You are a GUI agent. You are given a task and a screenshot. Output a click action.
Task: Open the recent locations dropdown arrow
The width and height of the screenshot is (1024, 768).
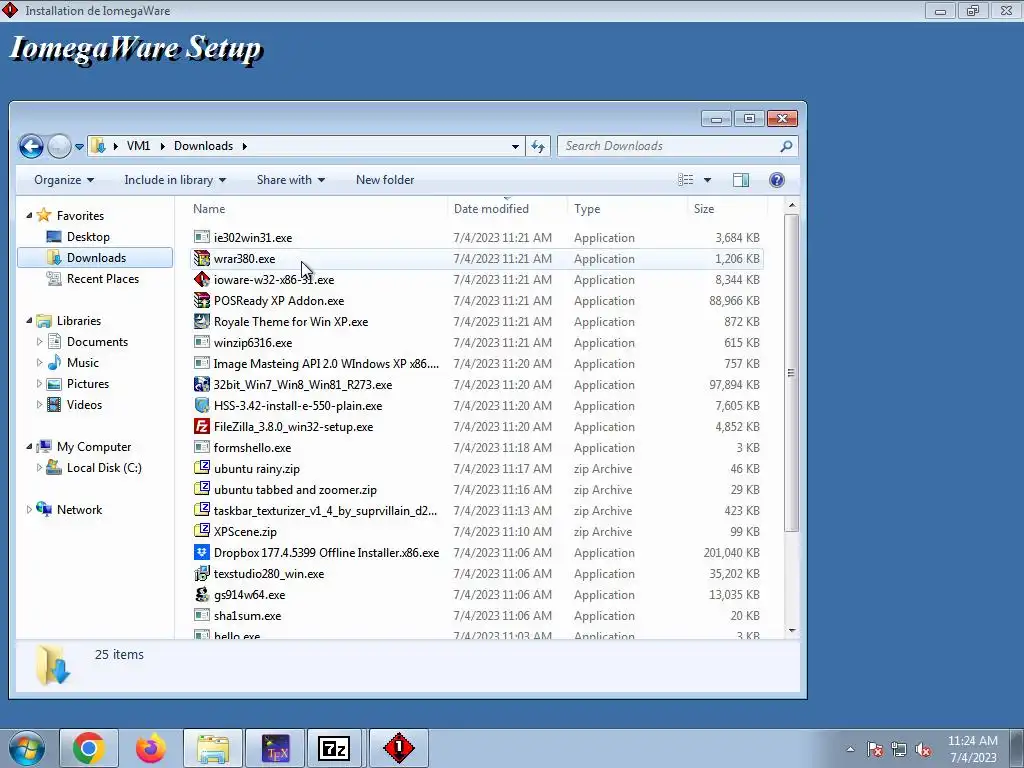(79, 147)
